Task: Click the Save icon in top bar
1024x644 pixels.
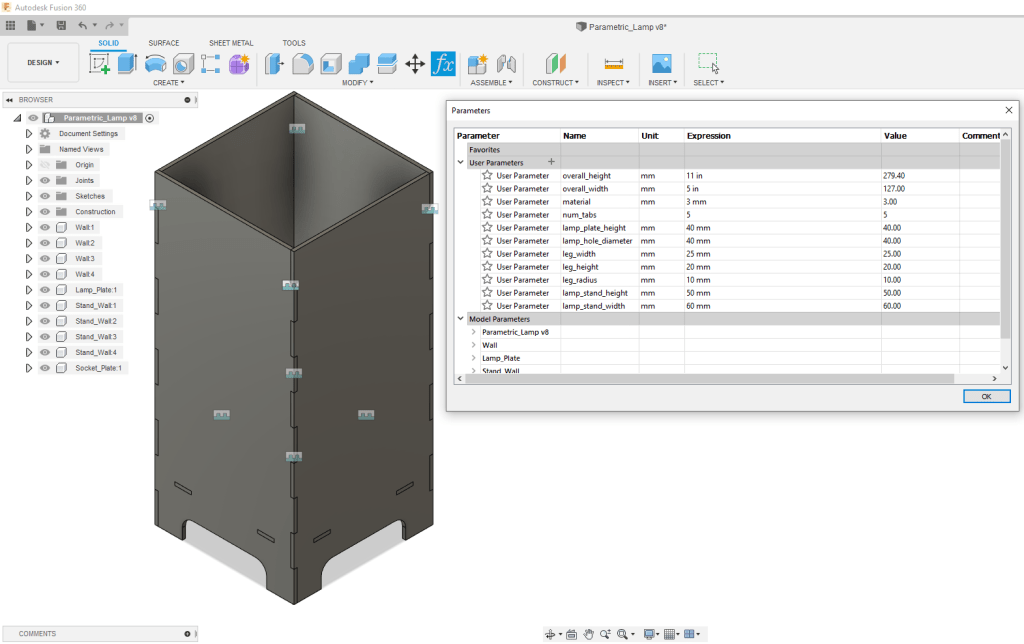Action: (62, 24)
